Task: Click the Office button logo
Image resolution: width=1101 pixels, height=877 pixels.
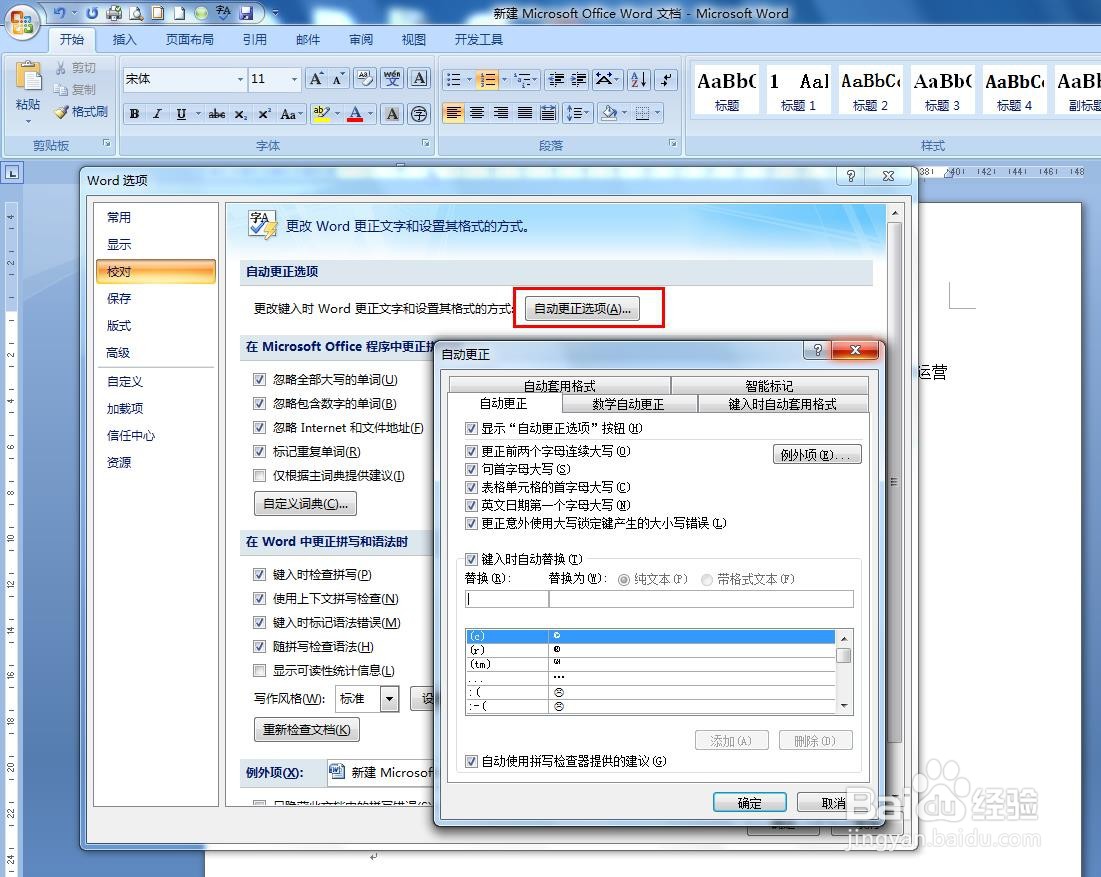Action: coord(22,21)
